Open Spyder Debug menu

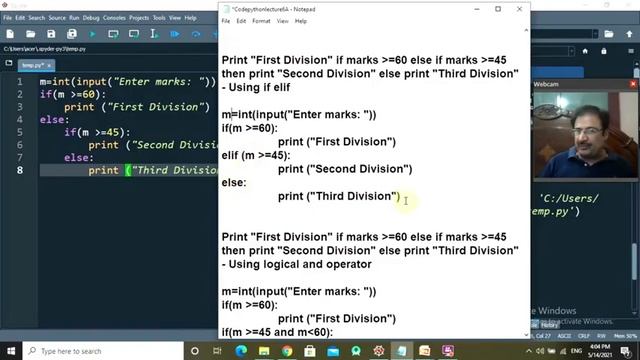[91, 18]
